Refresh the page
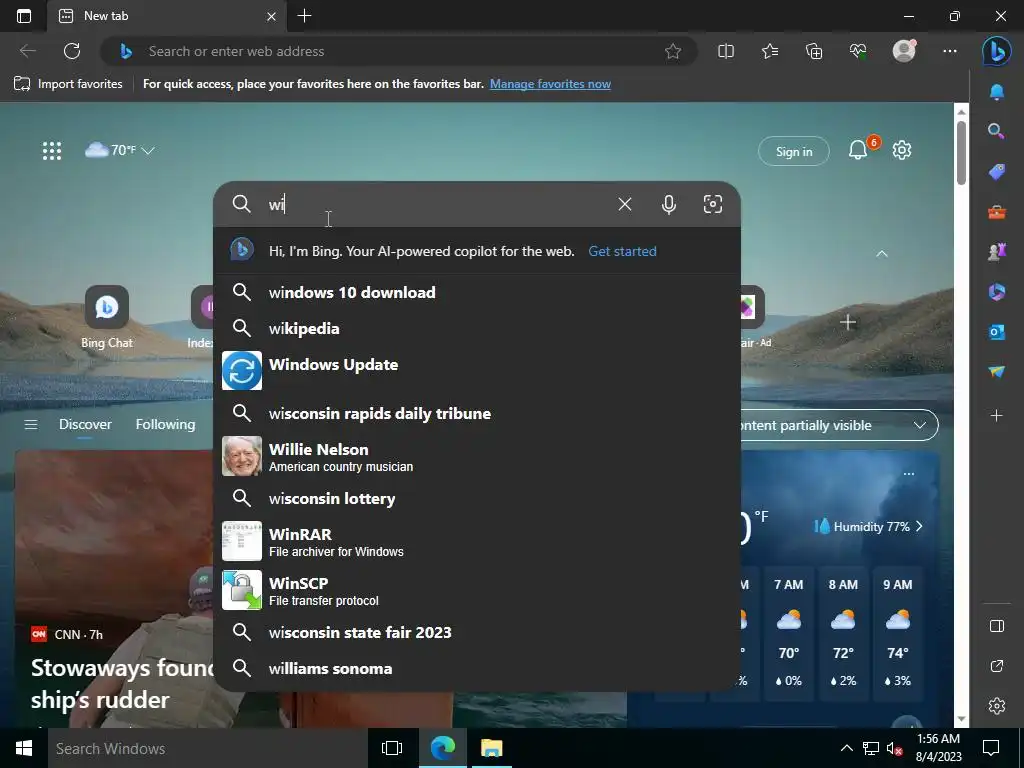The height and width of the screenshot is (768, 1024). tap(72, 51)
